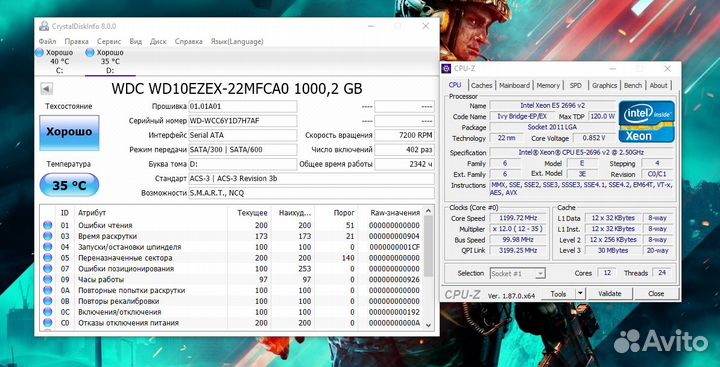This screenshot has height=367, width=720.
Task: Minimize the CrystalDiskInfo window
Action: point(372,26)
